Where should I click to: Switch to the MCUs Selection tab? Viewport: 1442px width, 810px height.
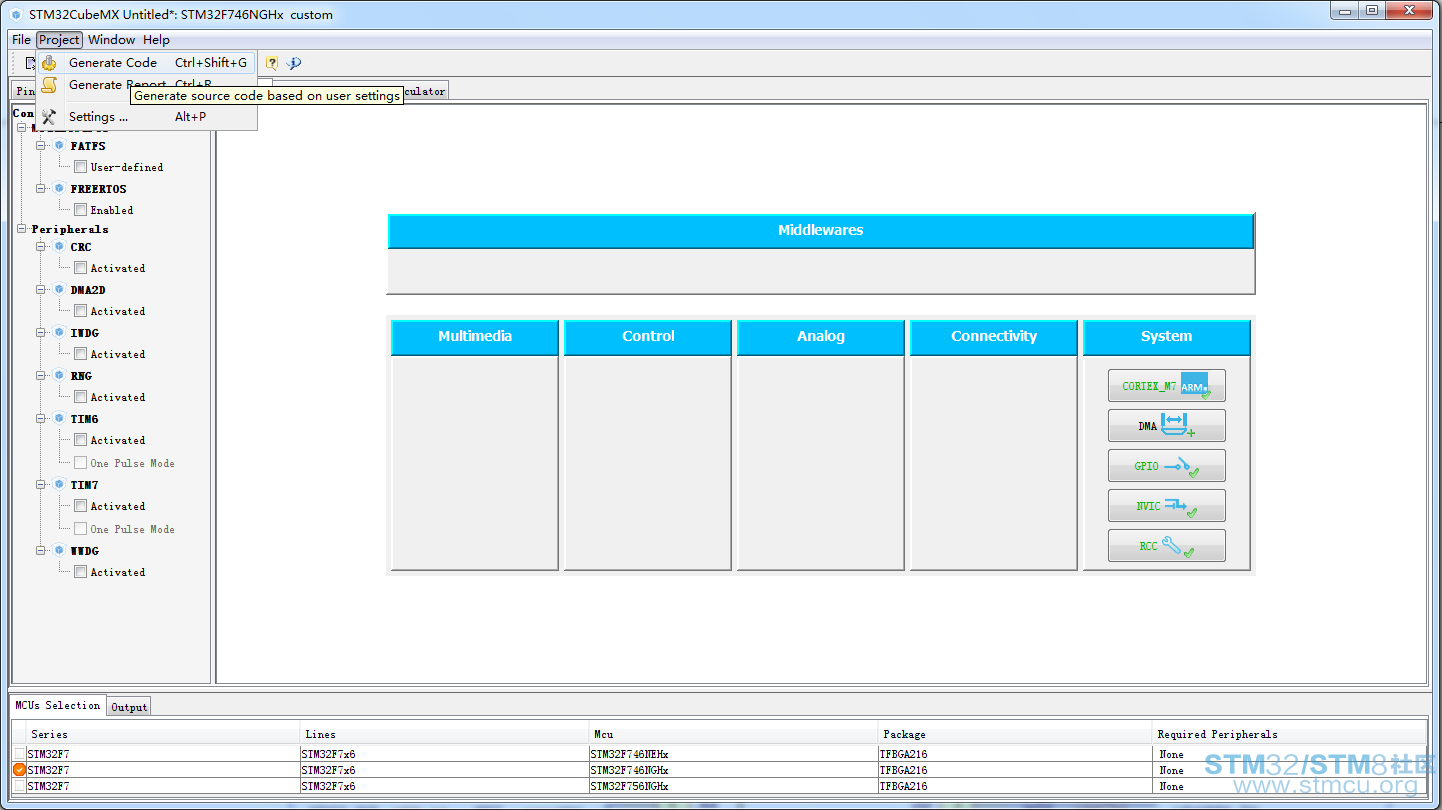click(x=58, y=705)
